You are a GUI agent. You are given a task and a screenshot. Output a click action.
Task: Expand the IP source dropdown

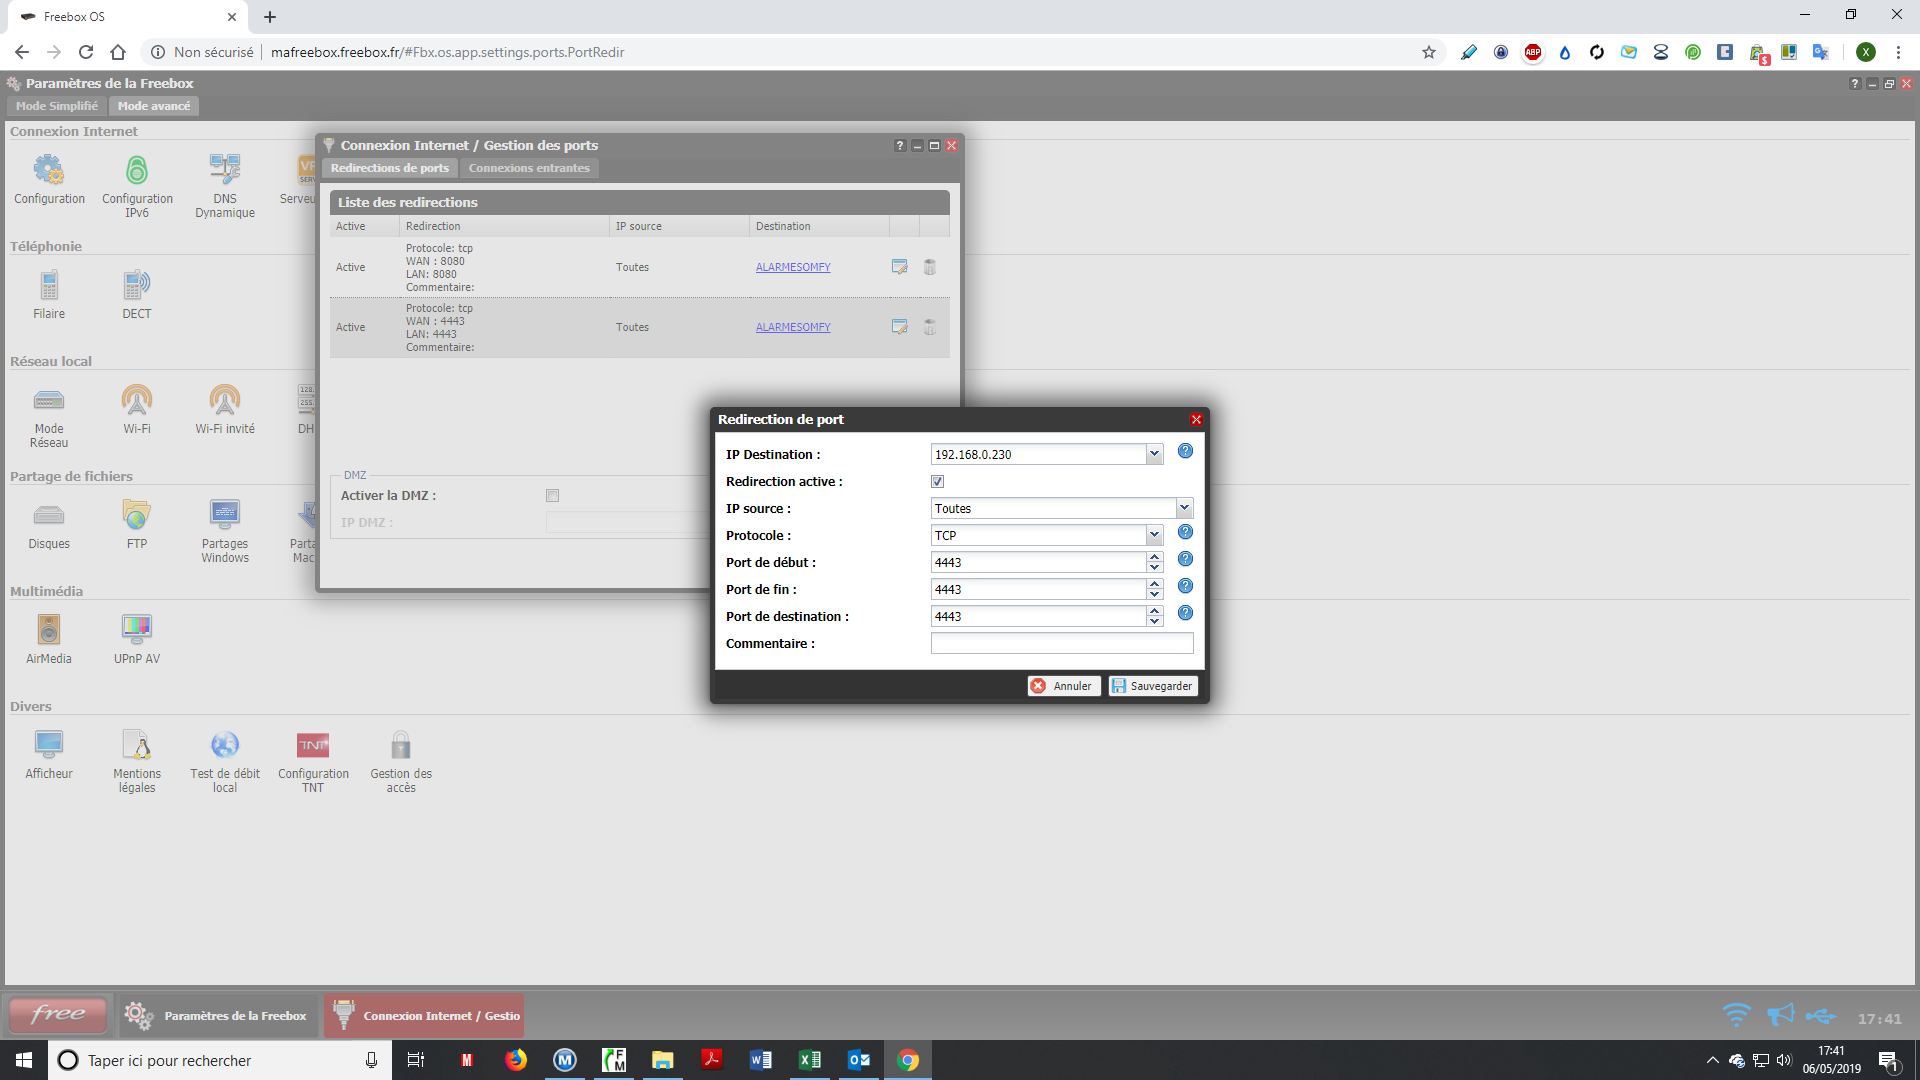click(x=1184, y=508)
